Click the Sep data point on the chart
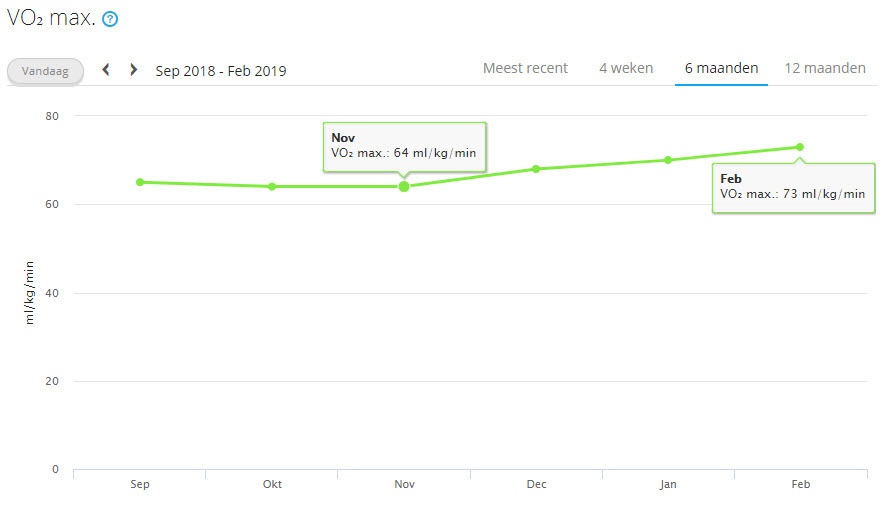The image size is (896, 507). coord(140,182)
